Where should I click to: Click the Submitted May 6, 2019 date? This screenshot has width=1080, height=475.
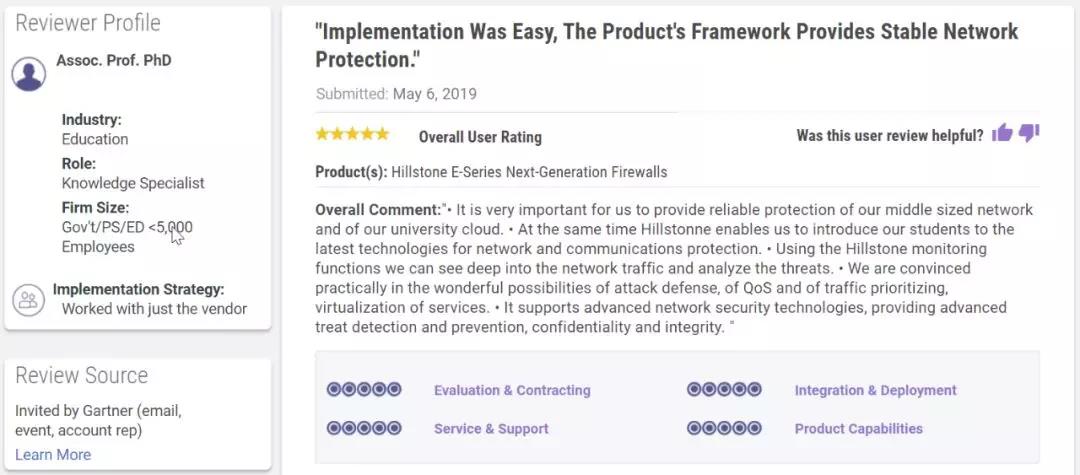[x=396, y=94]
